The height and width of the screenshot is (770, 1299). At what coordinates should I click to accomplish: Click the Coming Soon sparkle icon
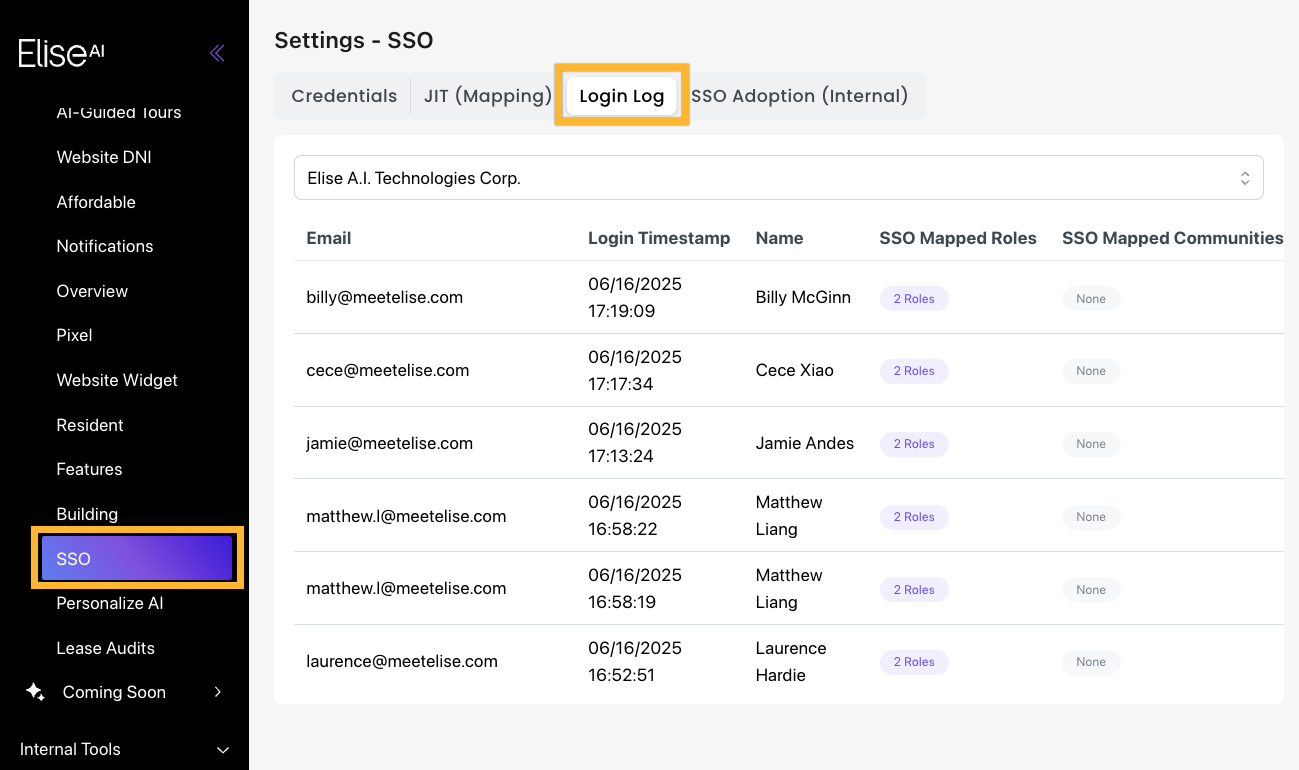tap(35, 692)
